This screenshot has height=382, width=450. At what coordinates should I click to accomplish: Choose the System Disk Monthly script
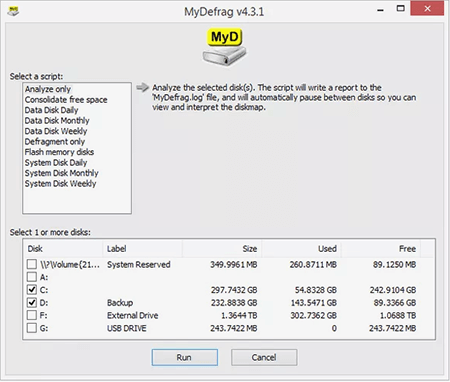61,173
